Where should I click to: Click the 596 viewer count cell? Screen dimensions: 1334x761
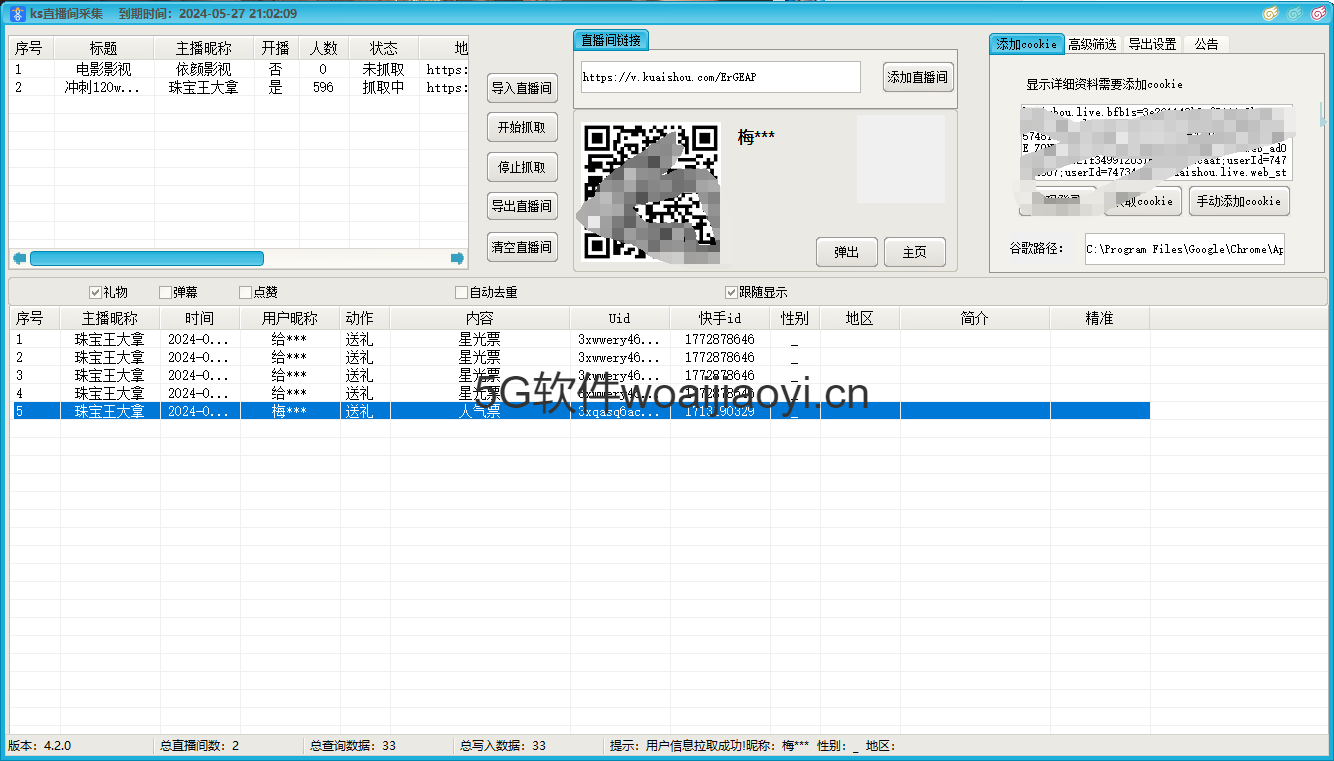[324, 88]
